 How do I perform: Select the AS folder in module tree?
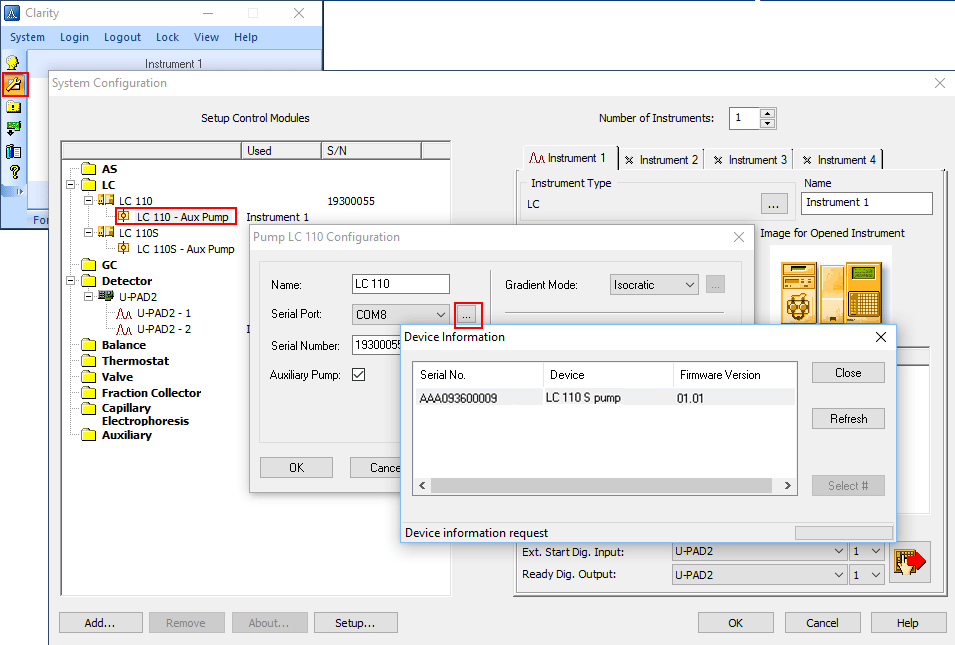click(x=99, y=169)
